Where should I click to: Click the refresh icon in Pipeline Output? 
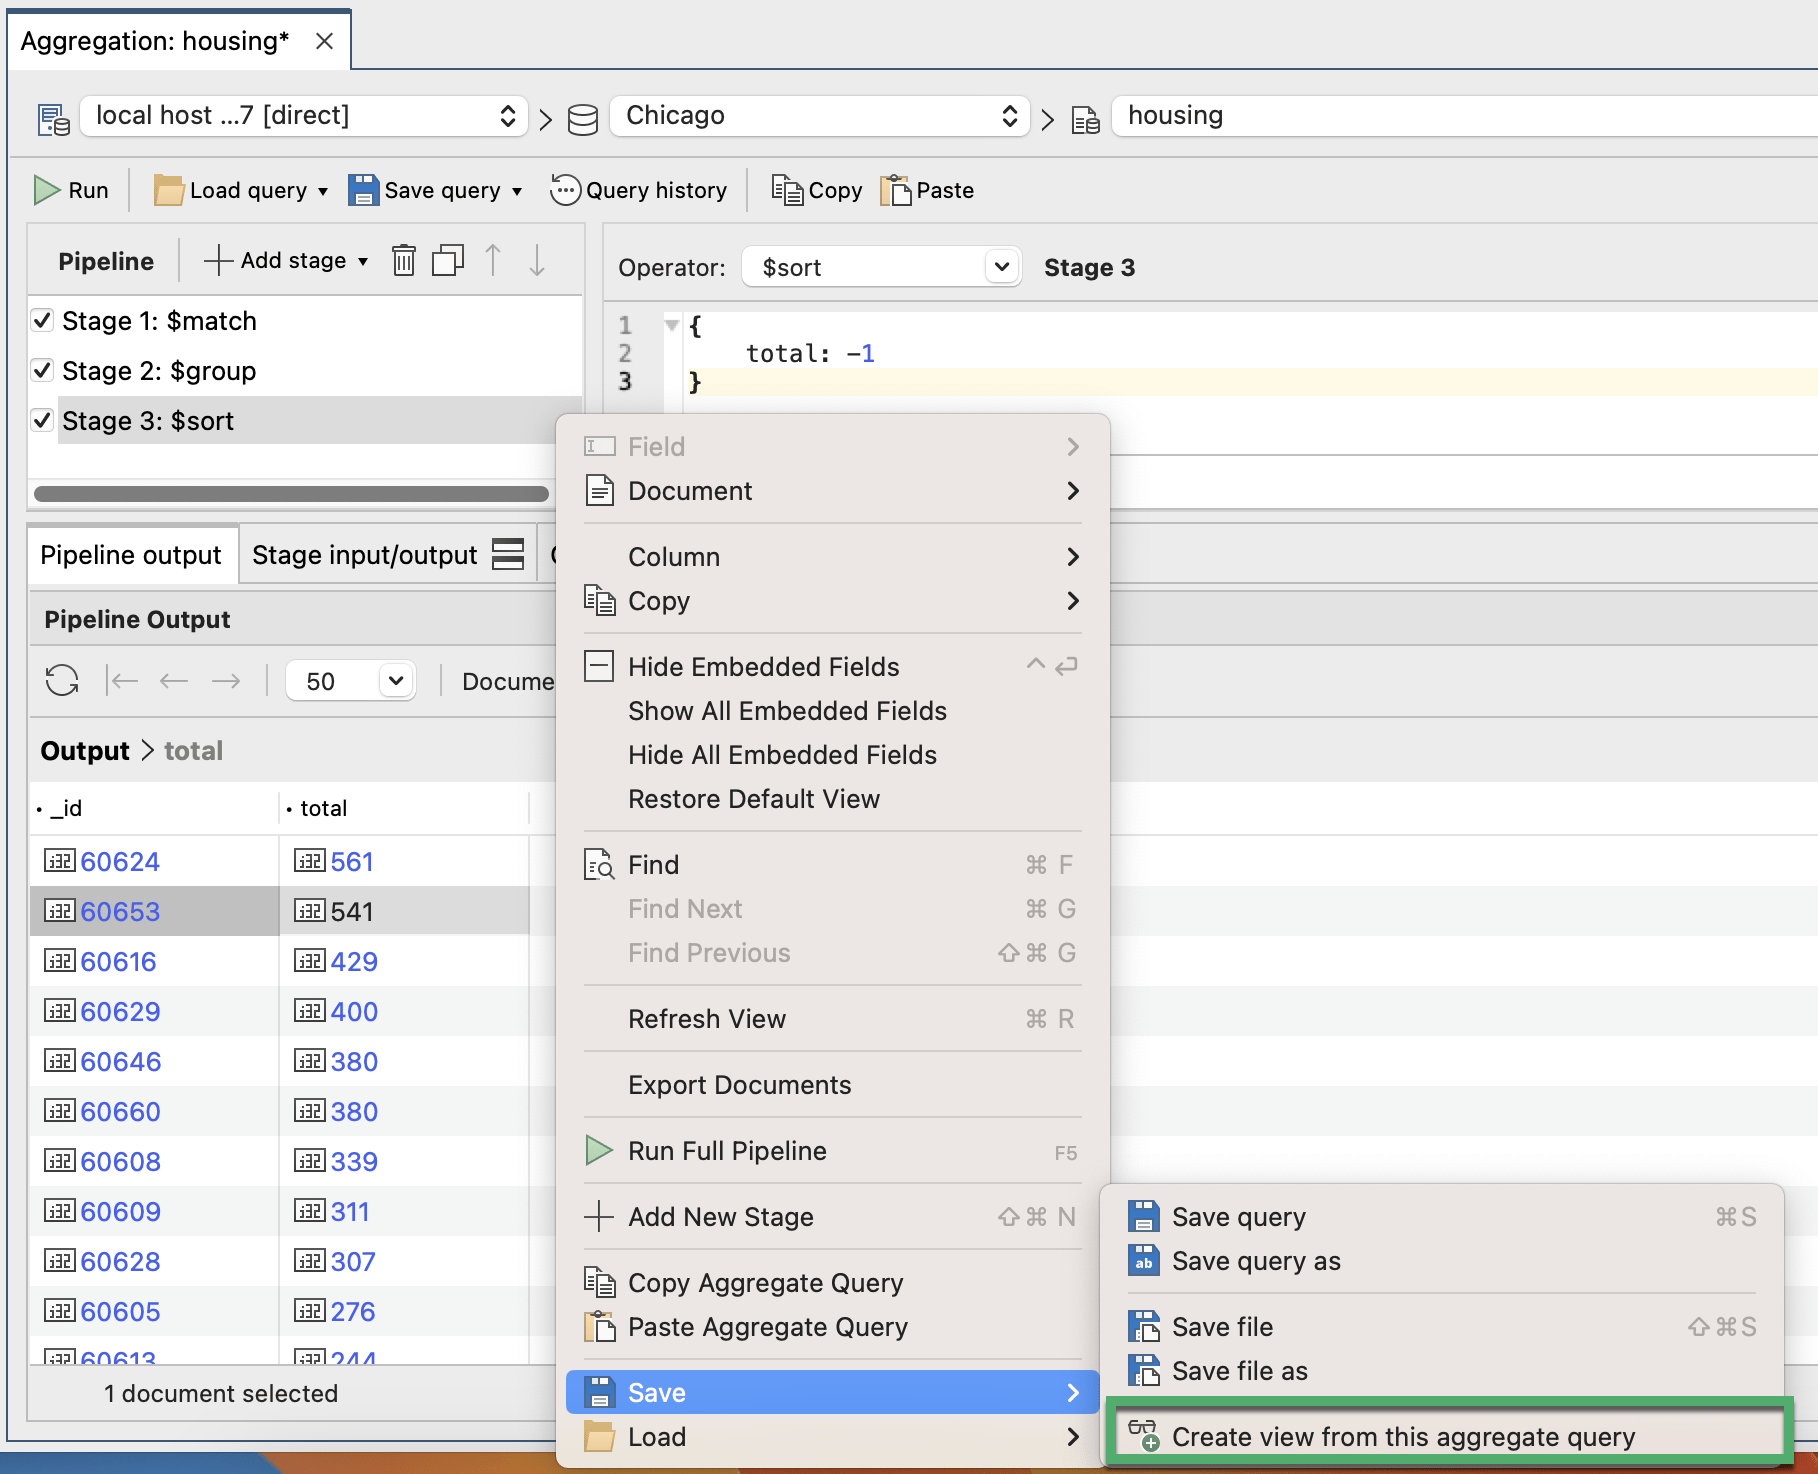[x=62, y=681]
